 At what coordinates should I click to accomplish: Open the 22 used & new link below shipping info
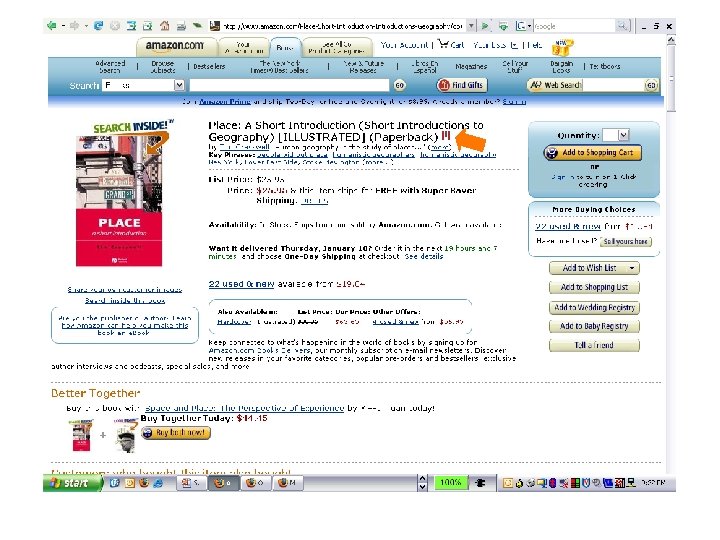[x=241, y=284]
